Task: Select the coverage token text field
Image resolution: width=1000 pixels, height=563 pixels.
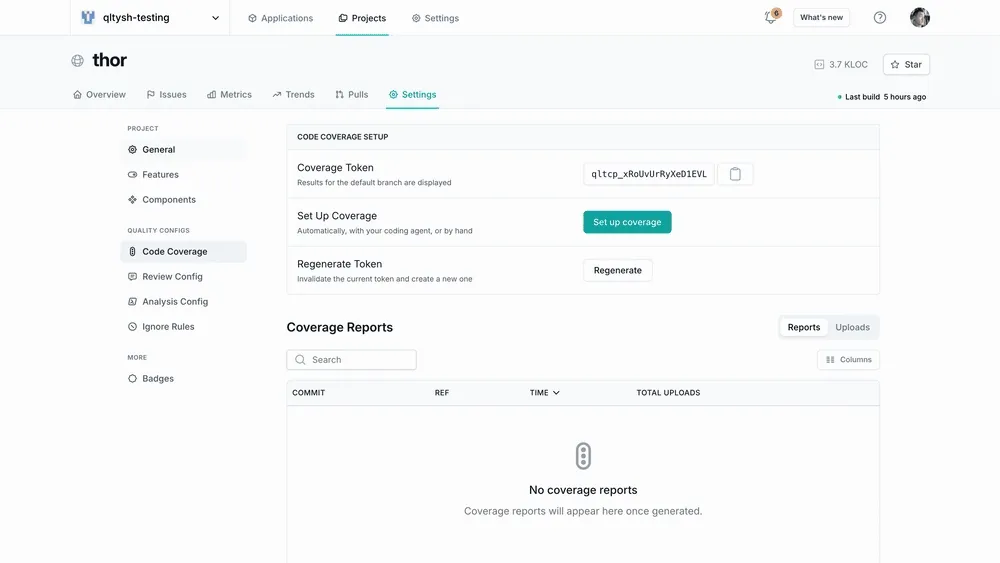Action: click(649, 174)
